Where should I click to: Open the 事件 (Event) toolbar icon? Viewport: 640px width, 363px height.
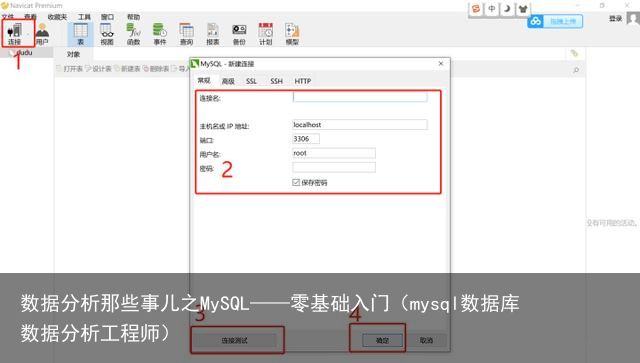(160, 33)
